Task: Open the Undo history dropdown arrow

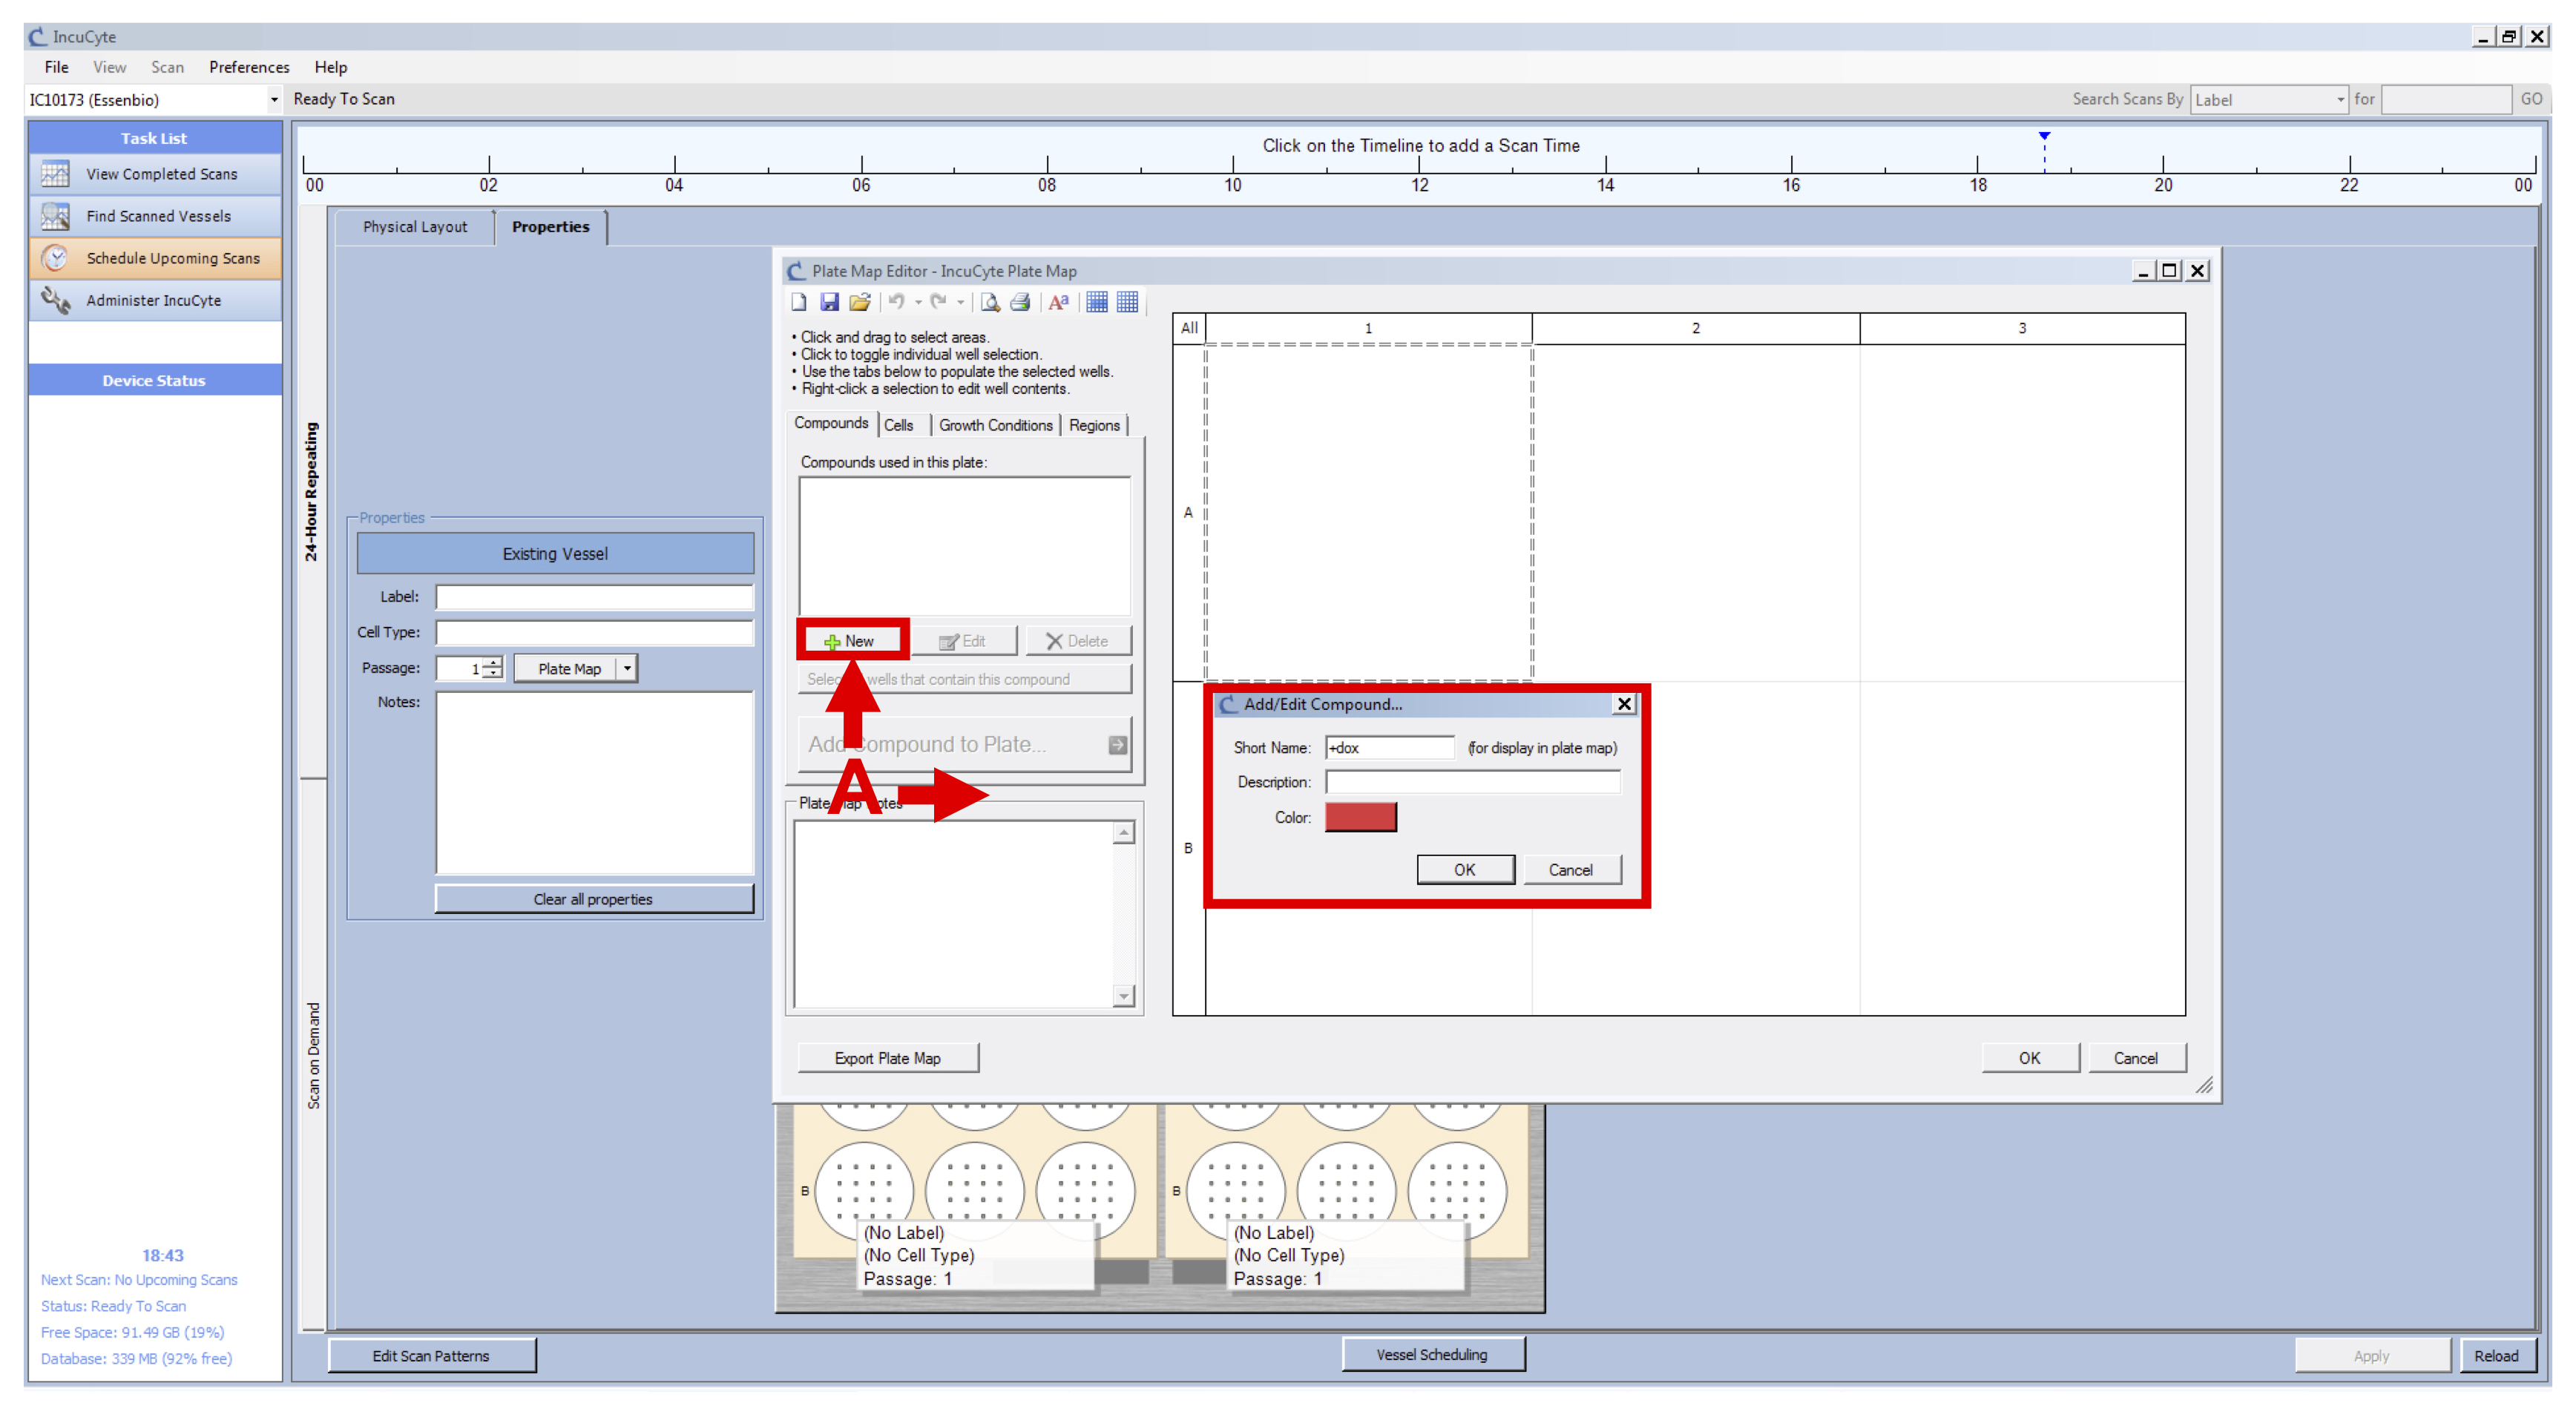Action: point(918,302)
